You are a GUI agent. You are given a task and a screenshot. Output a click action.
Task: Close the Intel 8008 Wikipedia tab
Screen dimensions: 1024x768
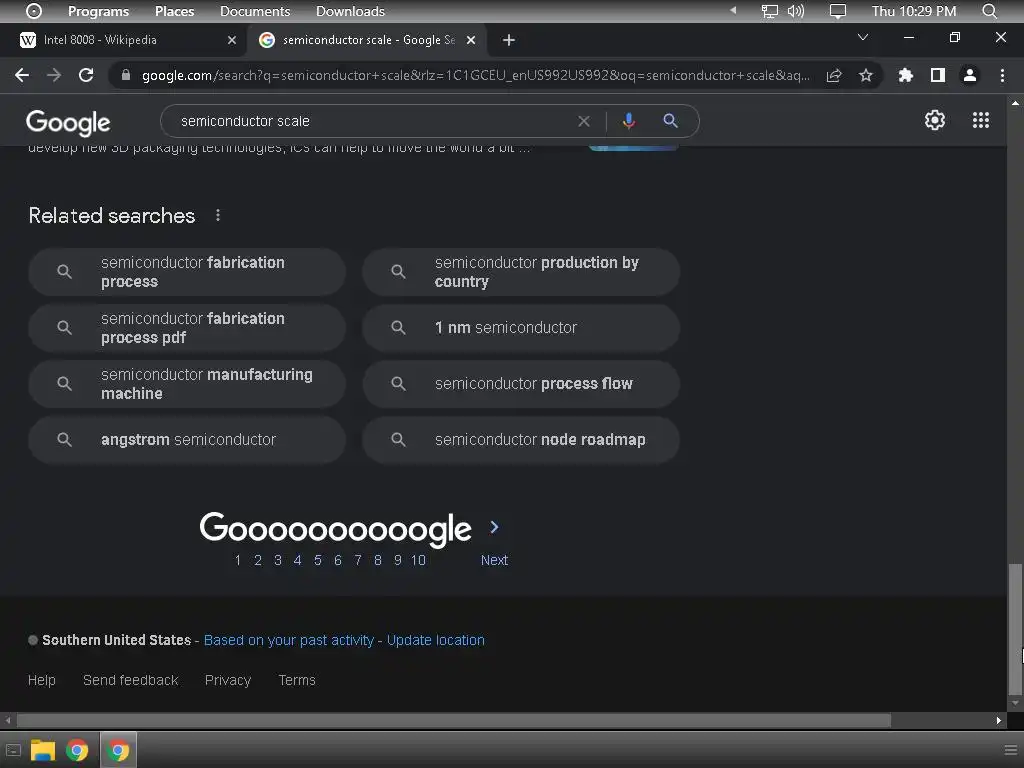[232, 40]
